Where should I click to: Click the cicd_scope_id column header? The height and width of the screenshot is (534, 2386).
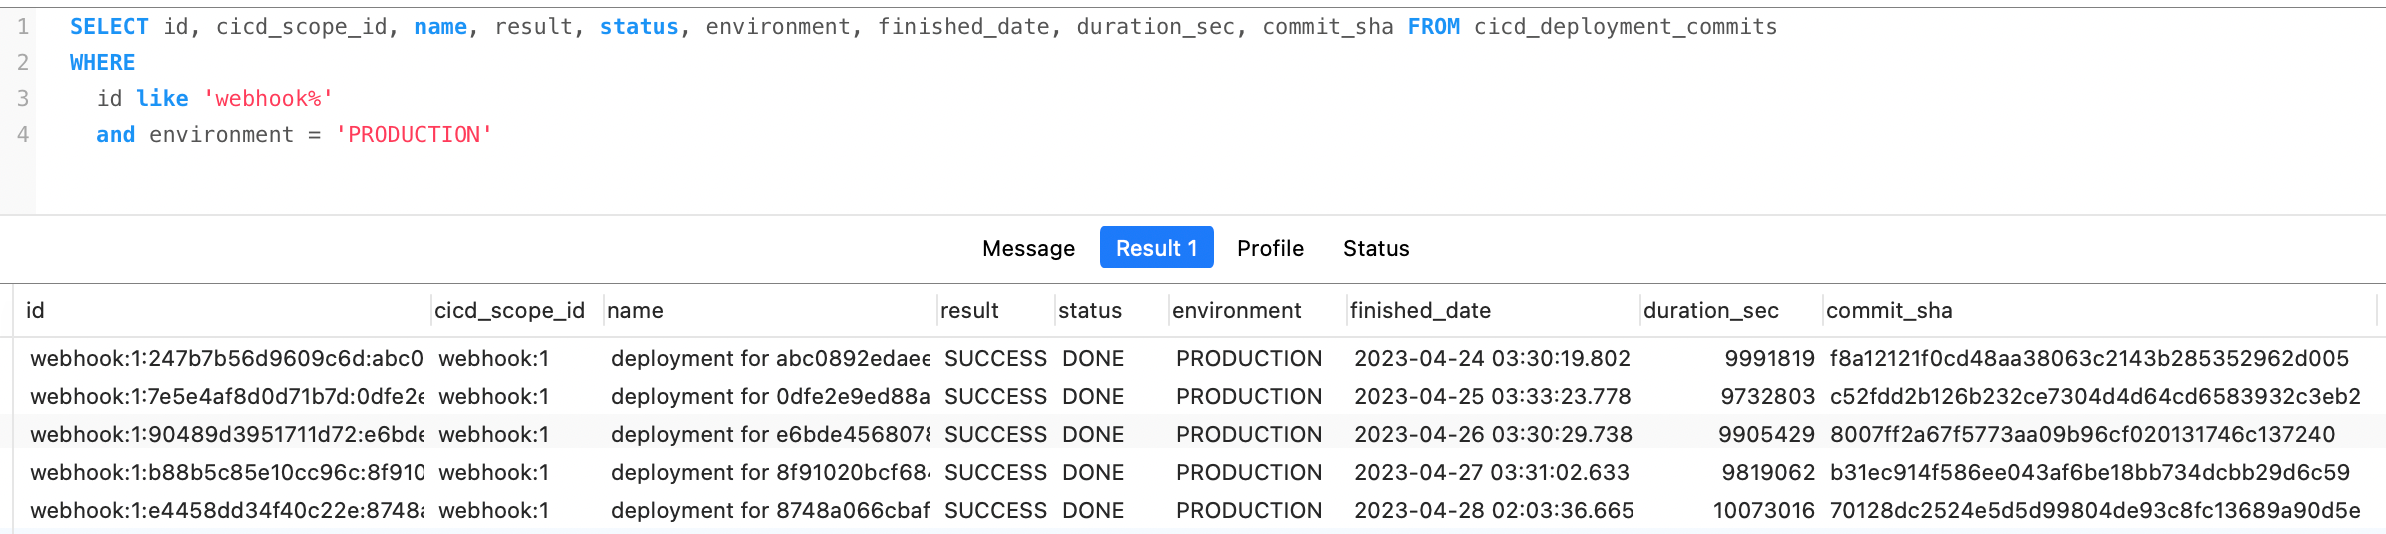(x=509, y=311)
